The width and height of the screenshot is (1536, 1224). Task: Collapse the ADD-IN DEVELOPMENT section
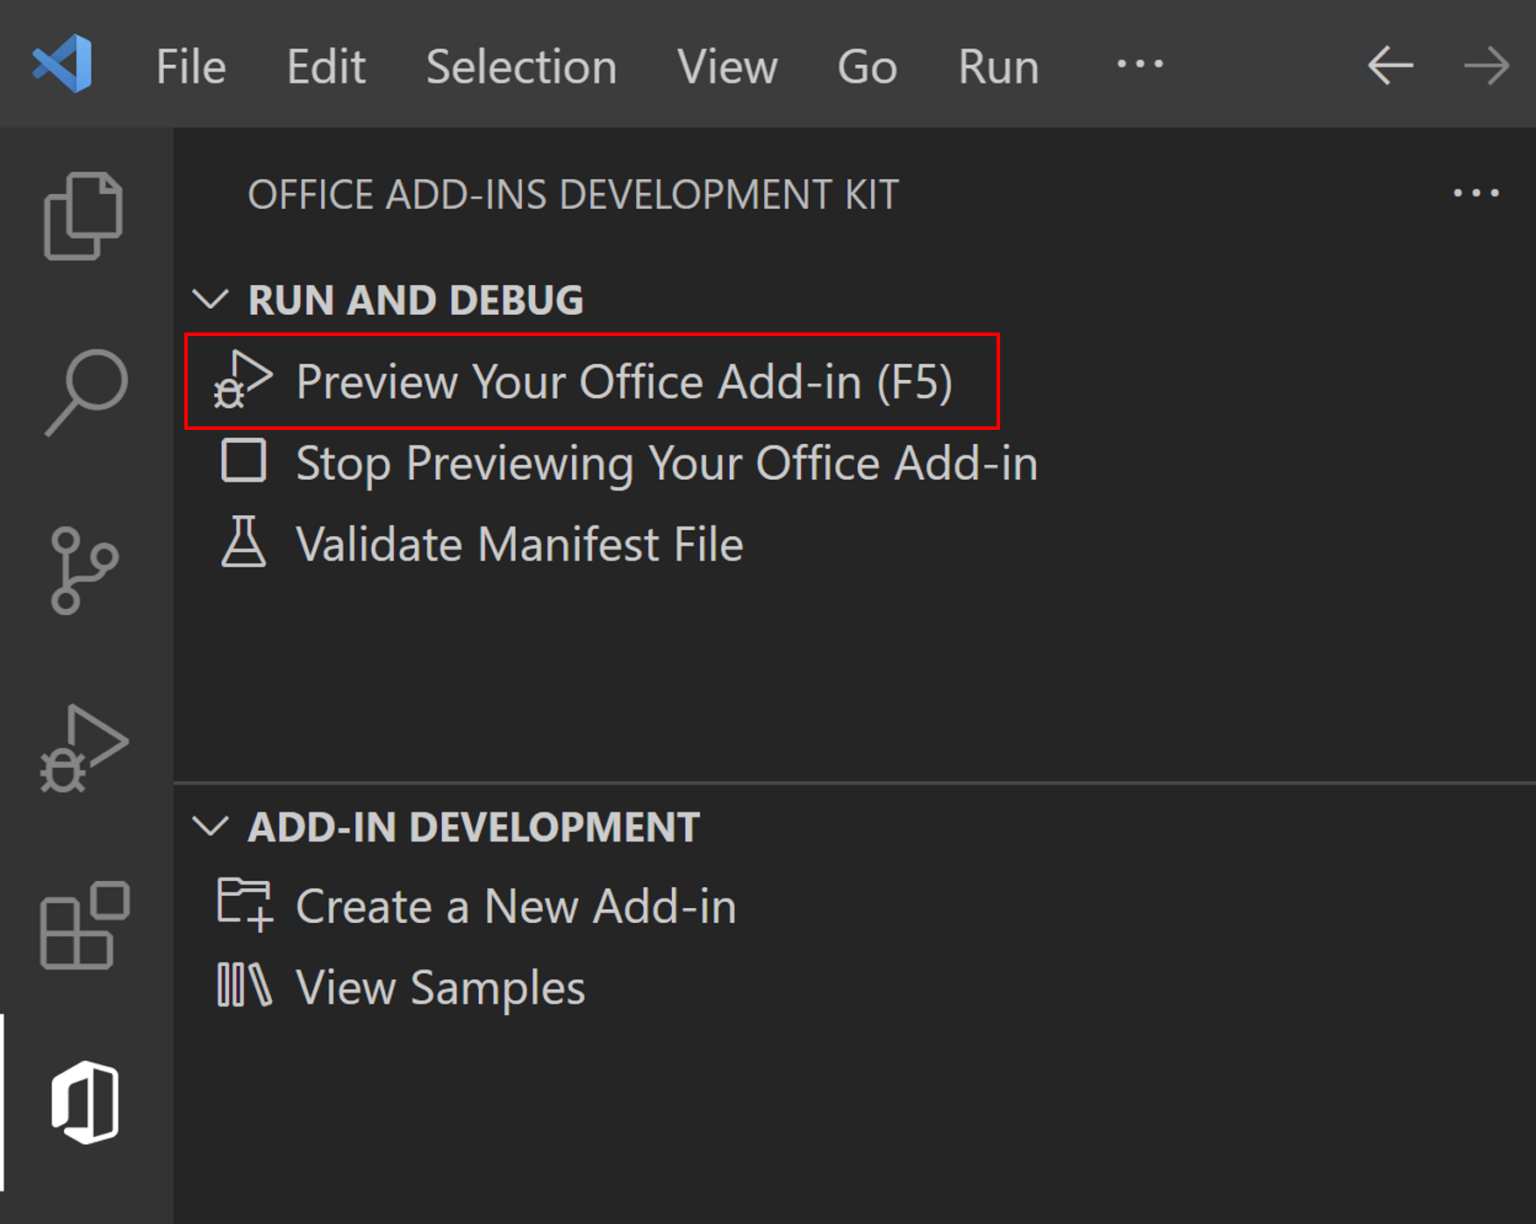pos(213,826)
